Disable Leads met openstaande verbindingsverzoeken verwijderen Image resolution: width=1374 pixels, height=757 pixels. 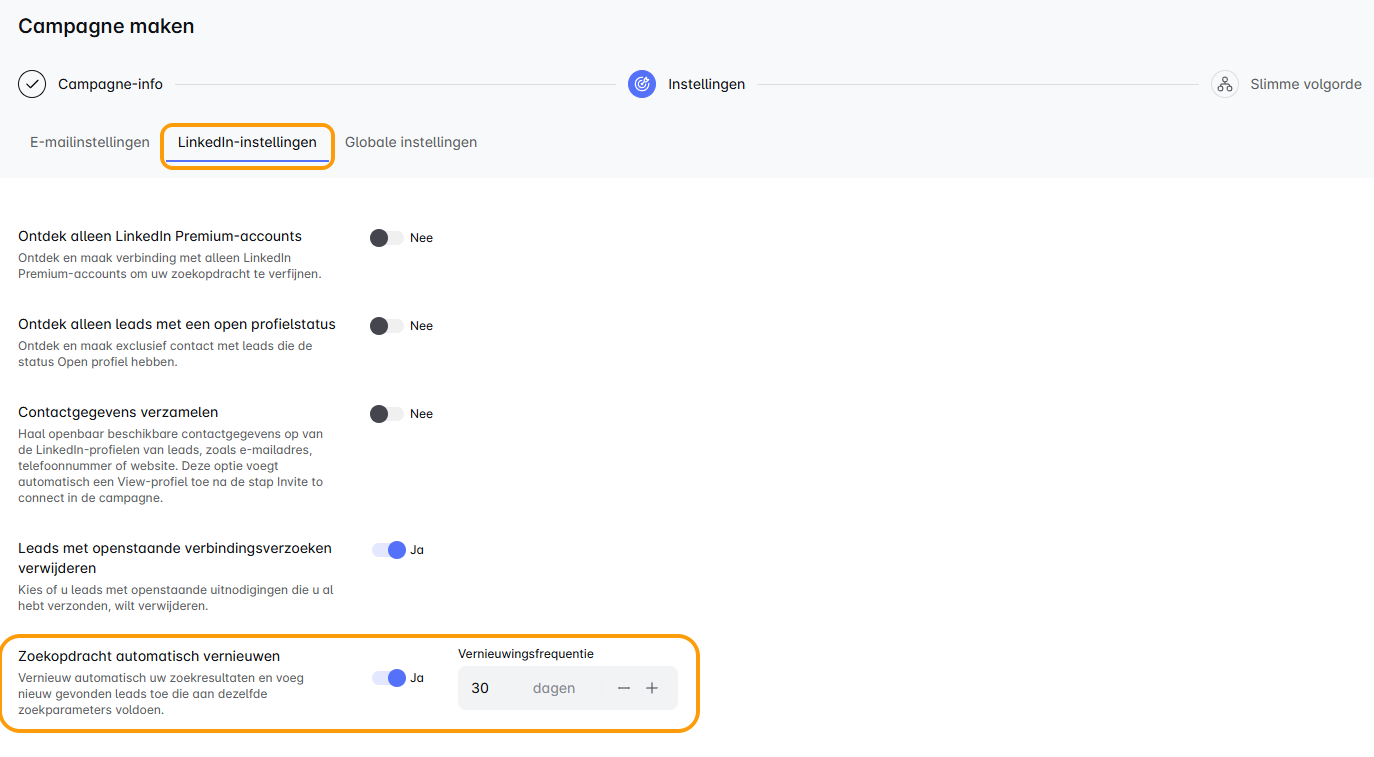pyautogui.click(x=389, y=550)
